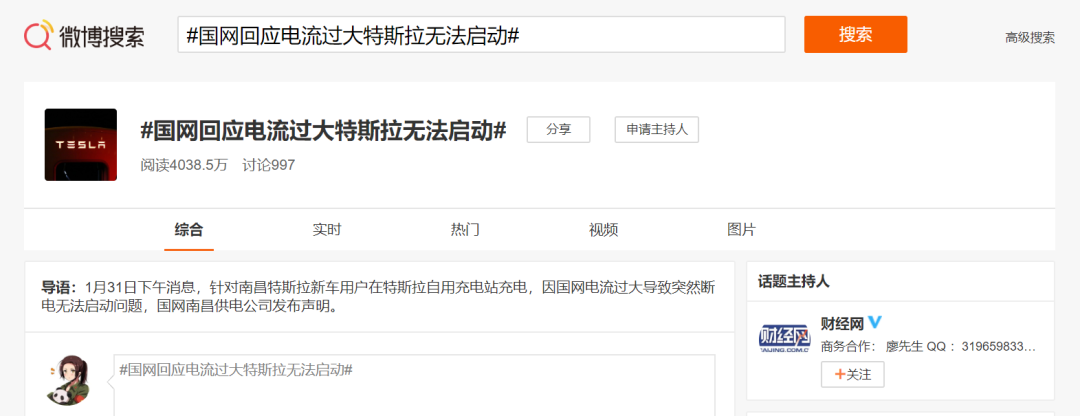This screenshot has width=1080, height=416.
Task: Switch to the 实时 tab
Action: pos(326,230)
